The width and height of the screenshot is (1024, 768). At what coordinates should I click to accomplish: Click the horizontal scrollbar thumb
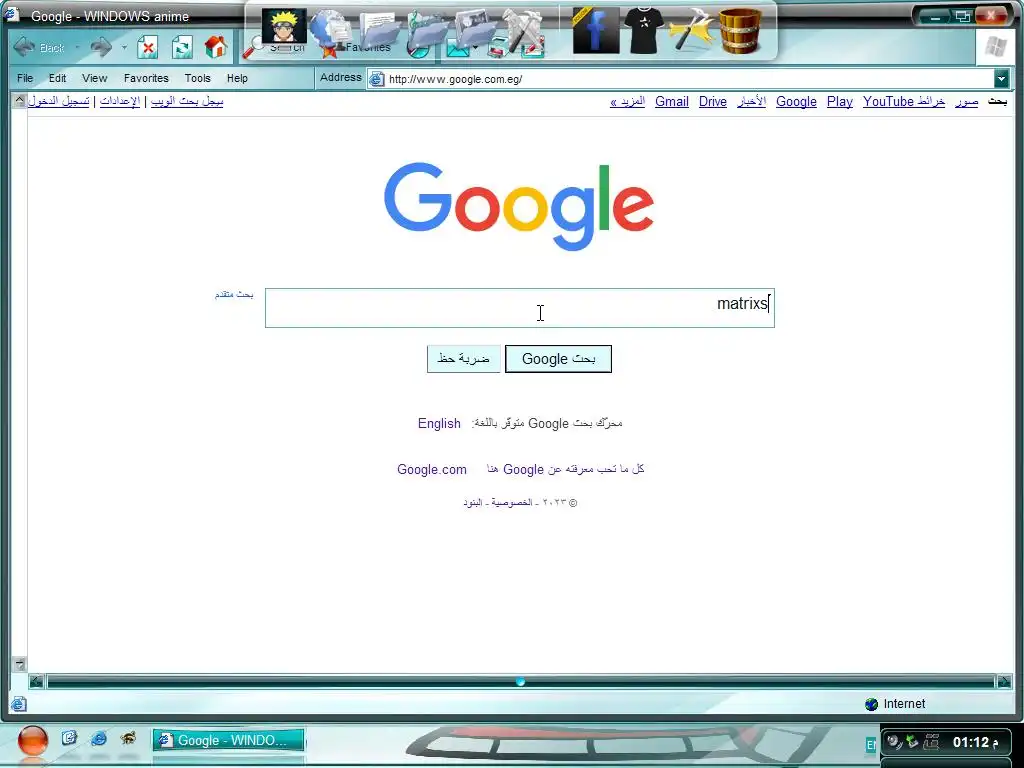520,682
